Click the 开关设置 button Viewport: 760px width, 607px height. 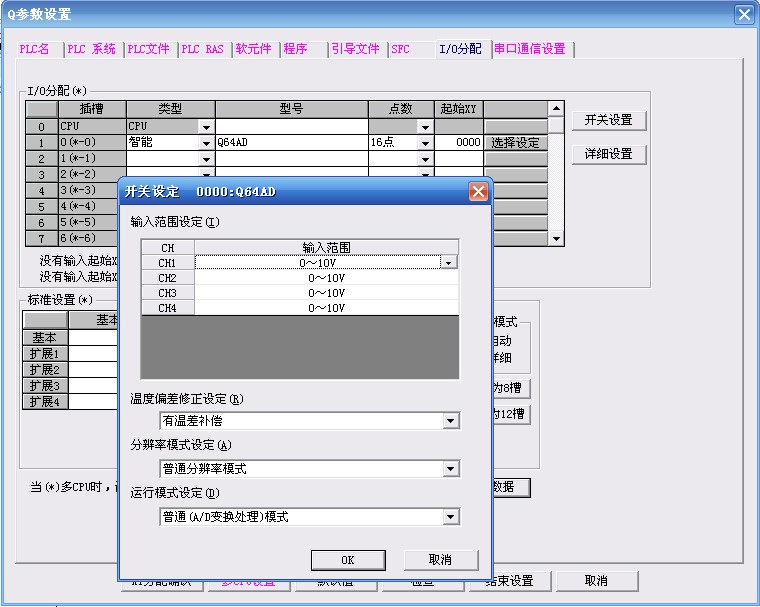(608, 120)
